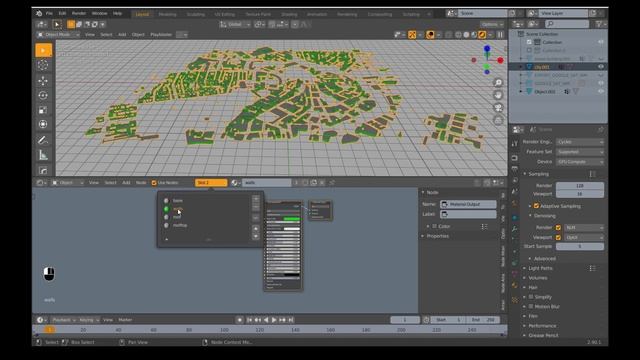
Task: Switch to the UV Editing workspace tab
Action: 225,14
